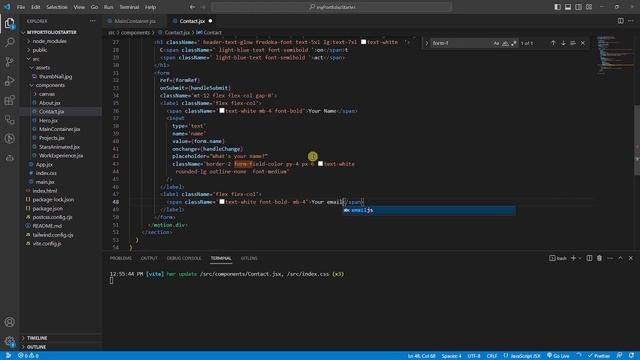This screenshot has height=360, width=640.
Task: Click Explorer more actions ellipsis
Action: 93,21
